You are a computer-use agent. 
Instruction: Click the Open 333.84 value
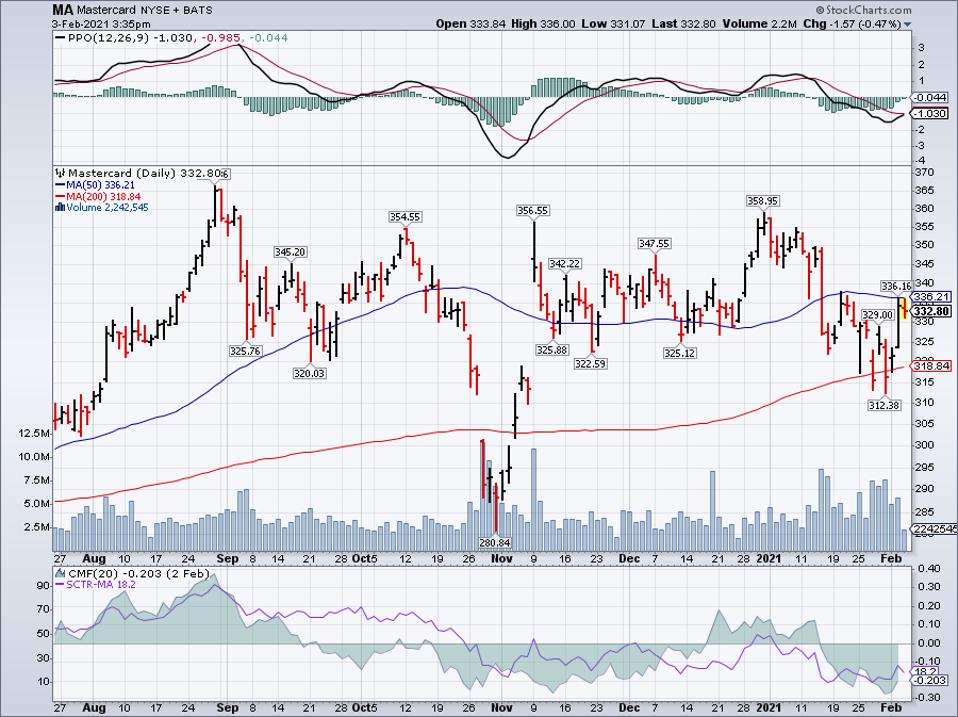pos(470,24)
